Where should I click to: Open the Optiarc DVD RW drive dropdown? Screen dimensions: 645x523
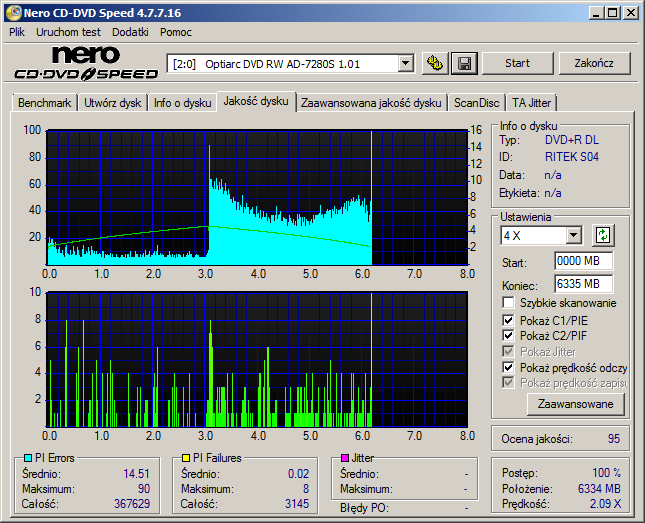(406, 64)
